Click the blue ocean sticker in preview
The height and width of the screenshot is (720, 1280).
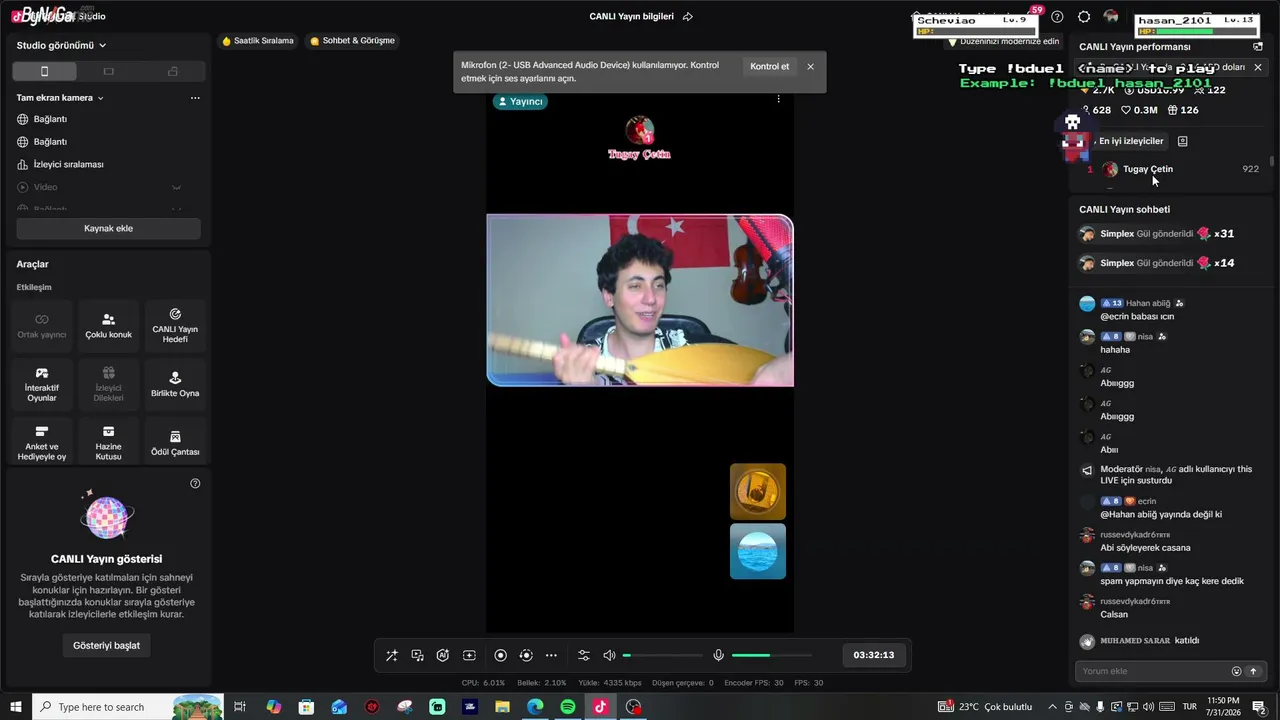(x=758, y=551)
